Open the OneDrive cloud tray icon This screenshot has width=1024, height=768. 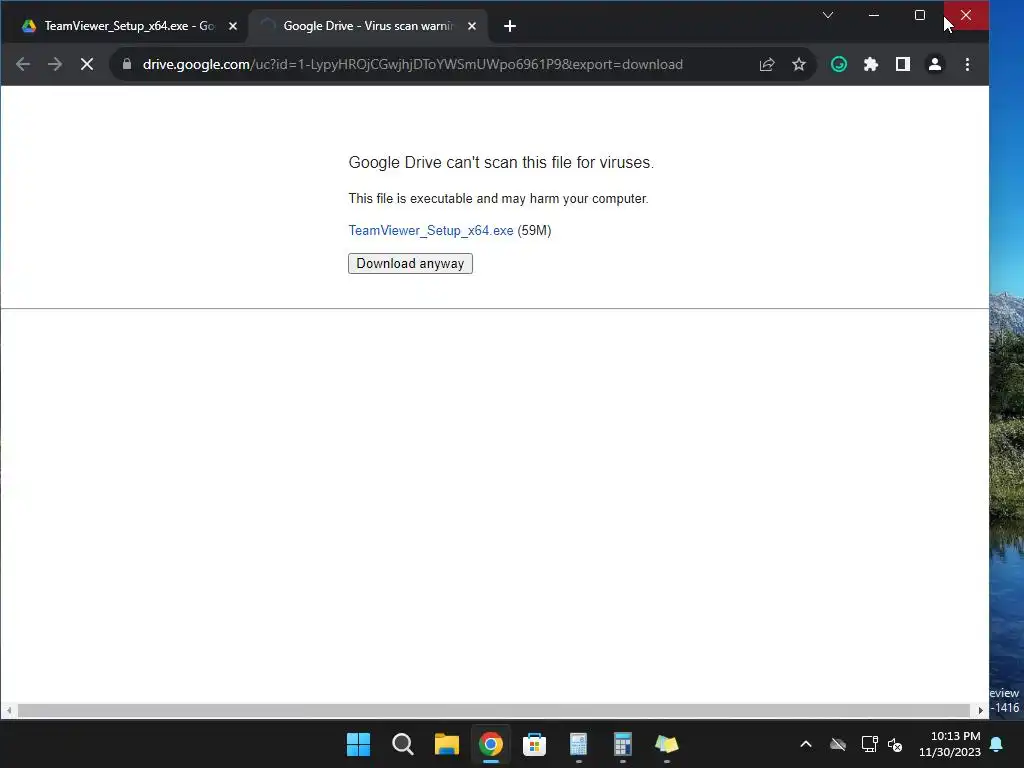(838, 744)
